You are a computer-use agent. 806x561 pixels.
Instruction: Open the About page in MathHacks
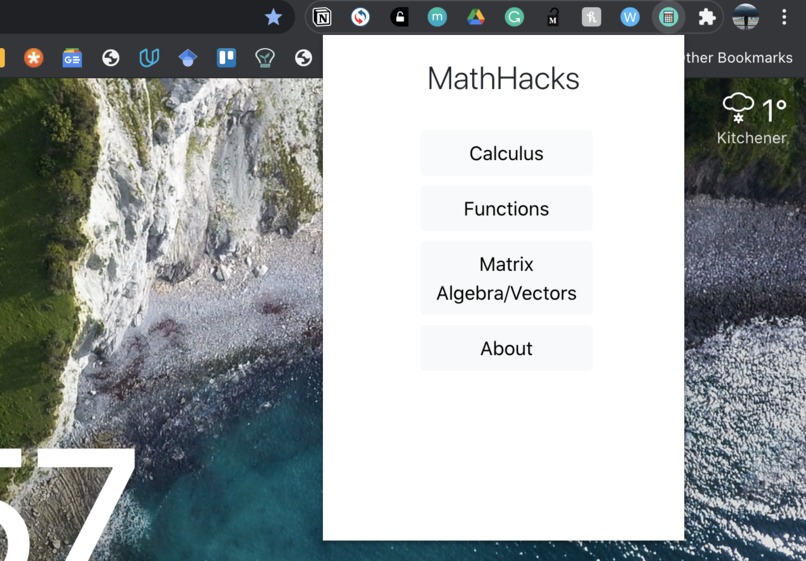pyautogui.click(x=506, y=349)
